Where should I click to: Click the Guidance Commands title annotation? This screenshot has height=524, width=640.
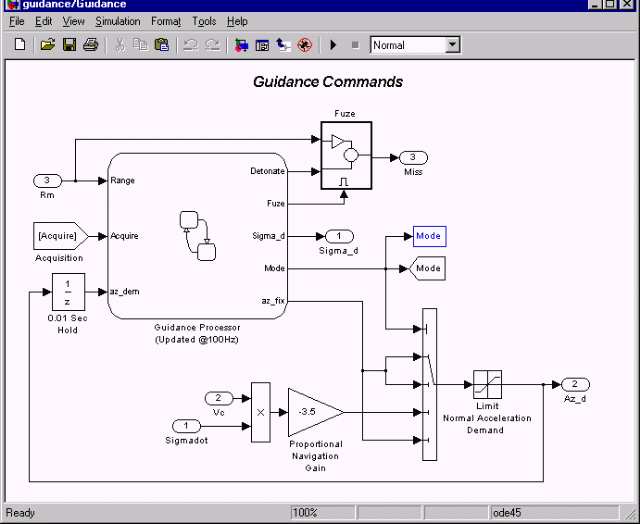(328, 82)
